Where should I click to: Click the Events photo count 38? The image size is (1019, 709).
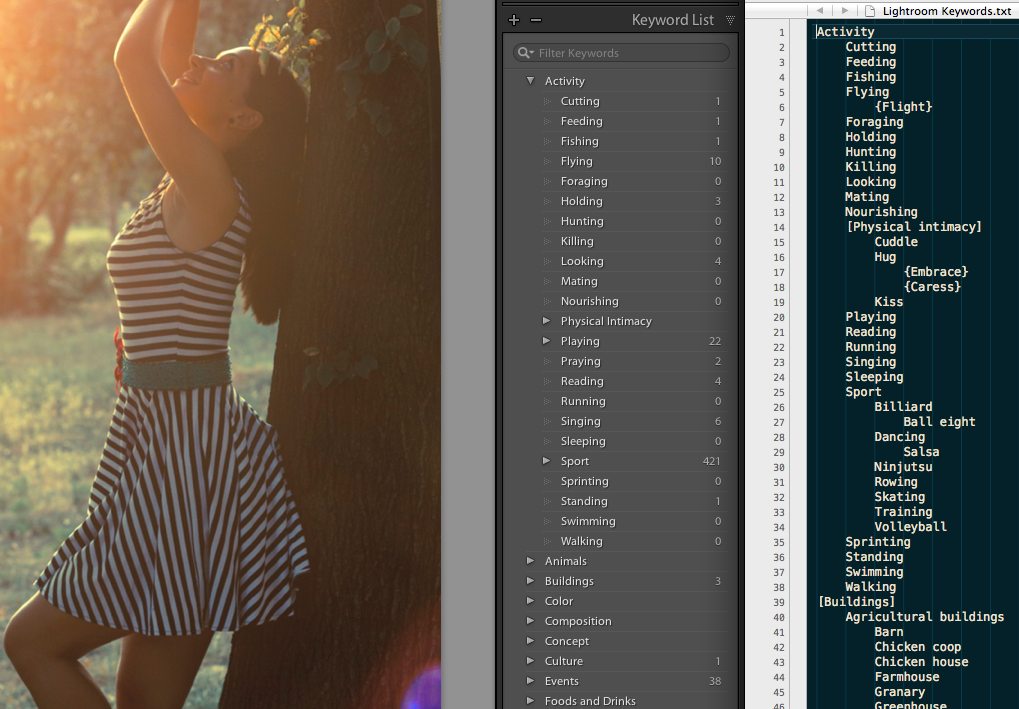point(715,681)
